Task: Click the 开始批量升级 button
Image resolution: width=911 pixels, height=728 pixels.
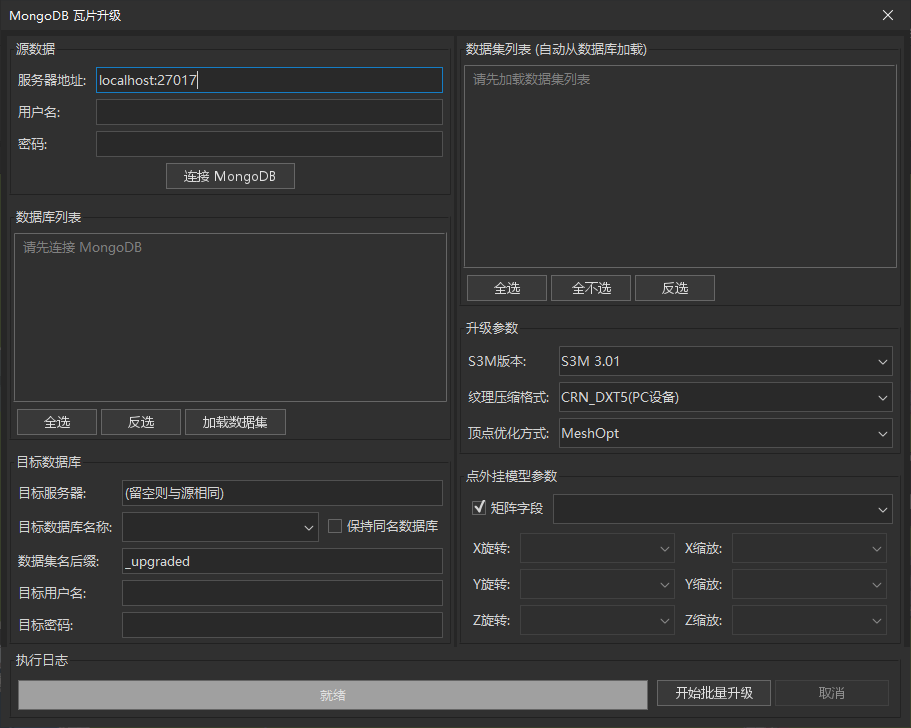Action: 713,693
